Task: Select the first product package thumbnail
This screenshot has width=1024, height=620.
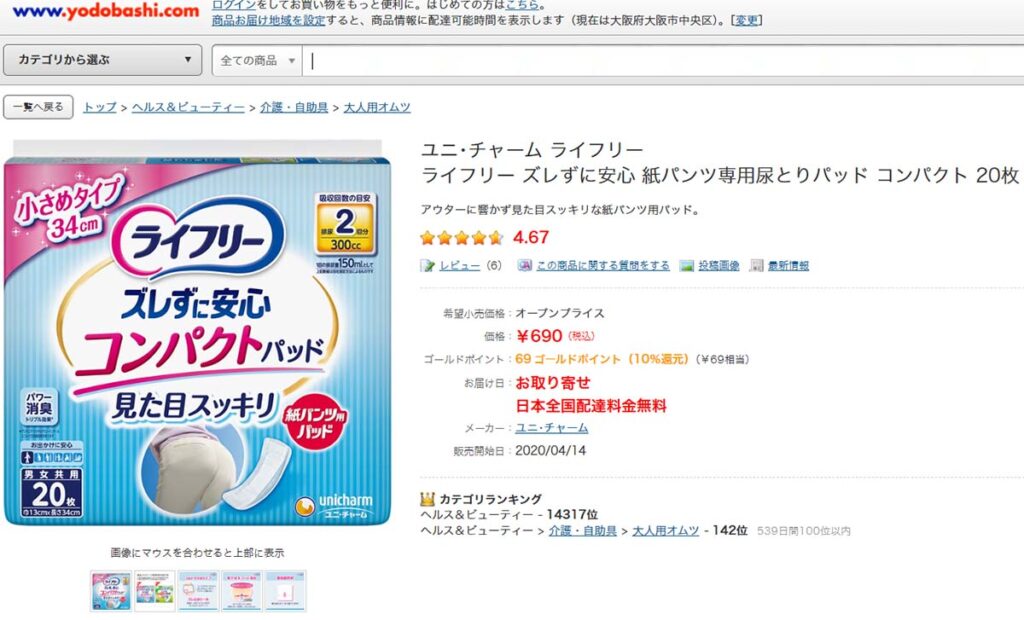Action: point(110,590)
